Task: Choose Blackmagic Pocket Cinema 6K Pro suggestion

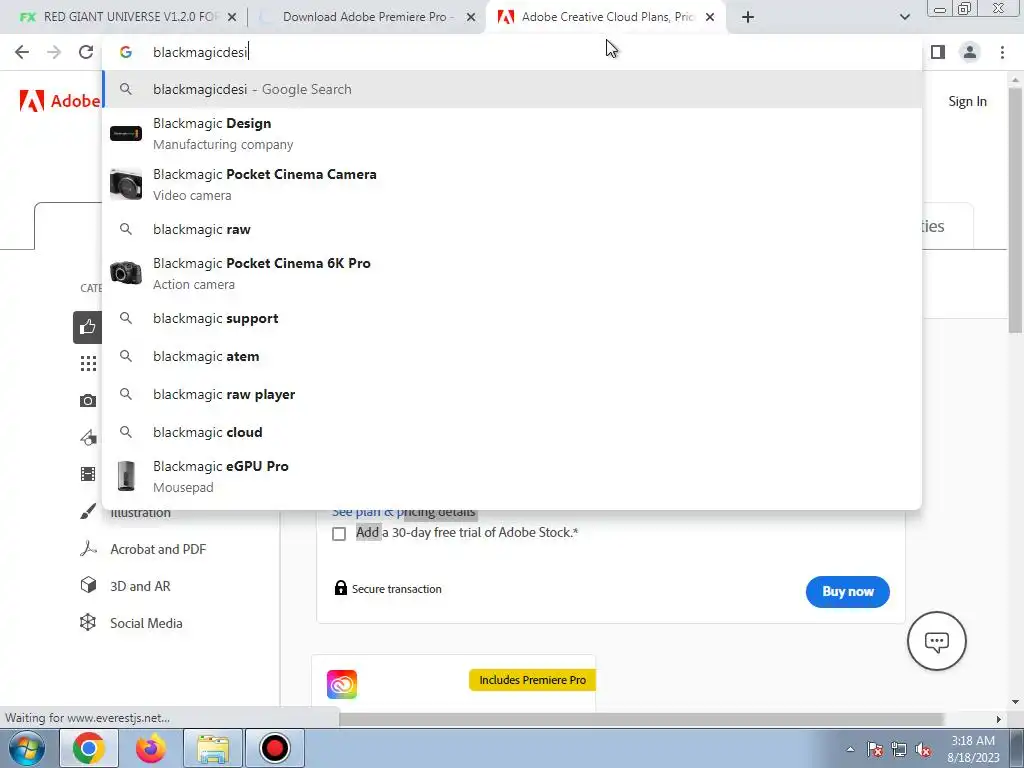Action: (x=512, y=273)
